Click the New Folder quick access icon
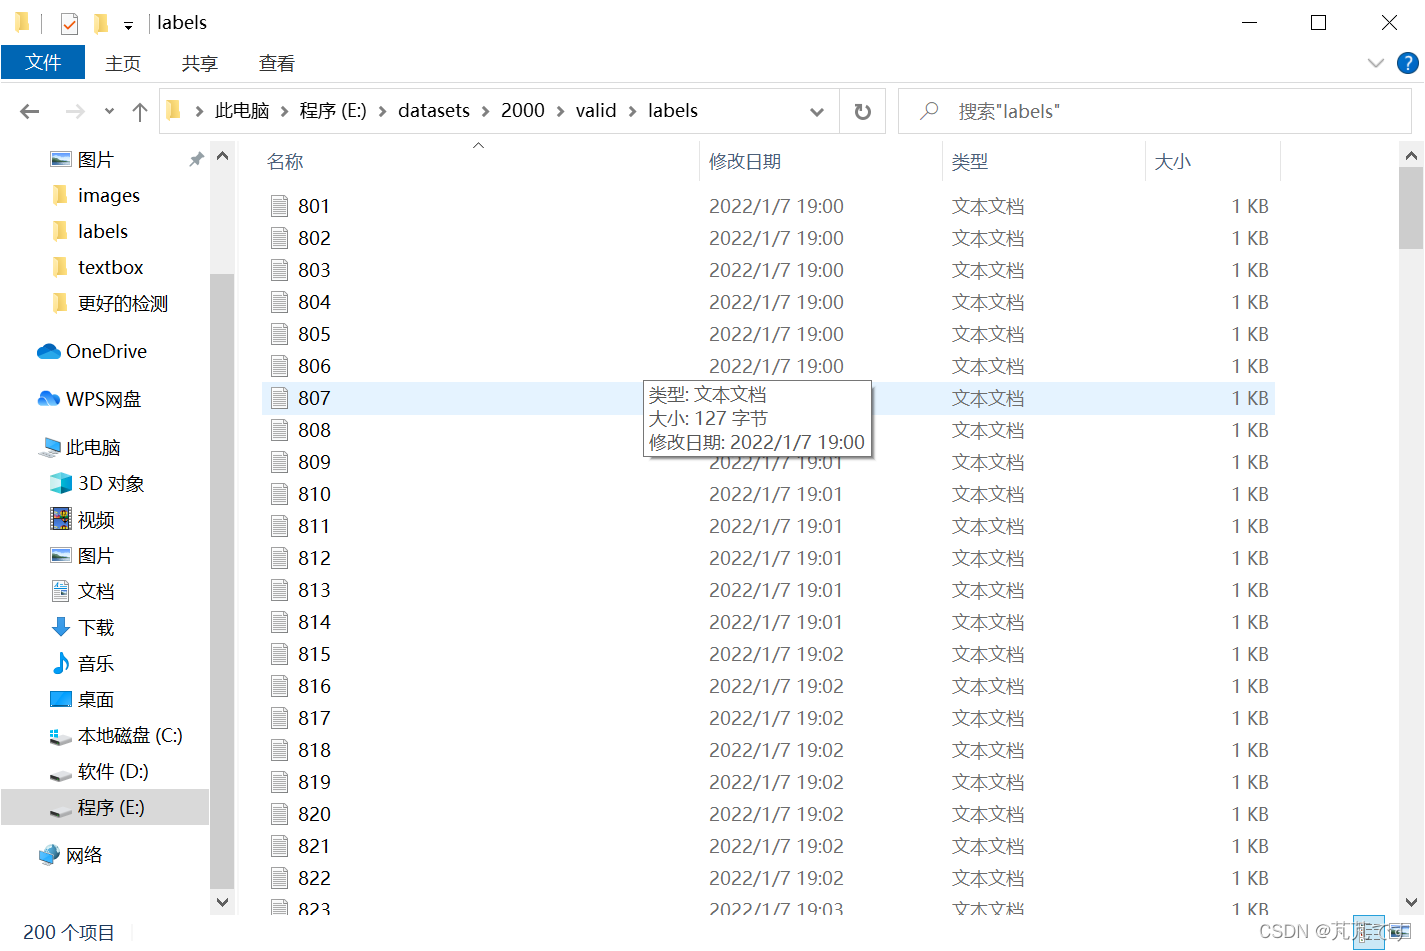 101,23
